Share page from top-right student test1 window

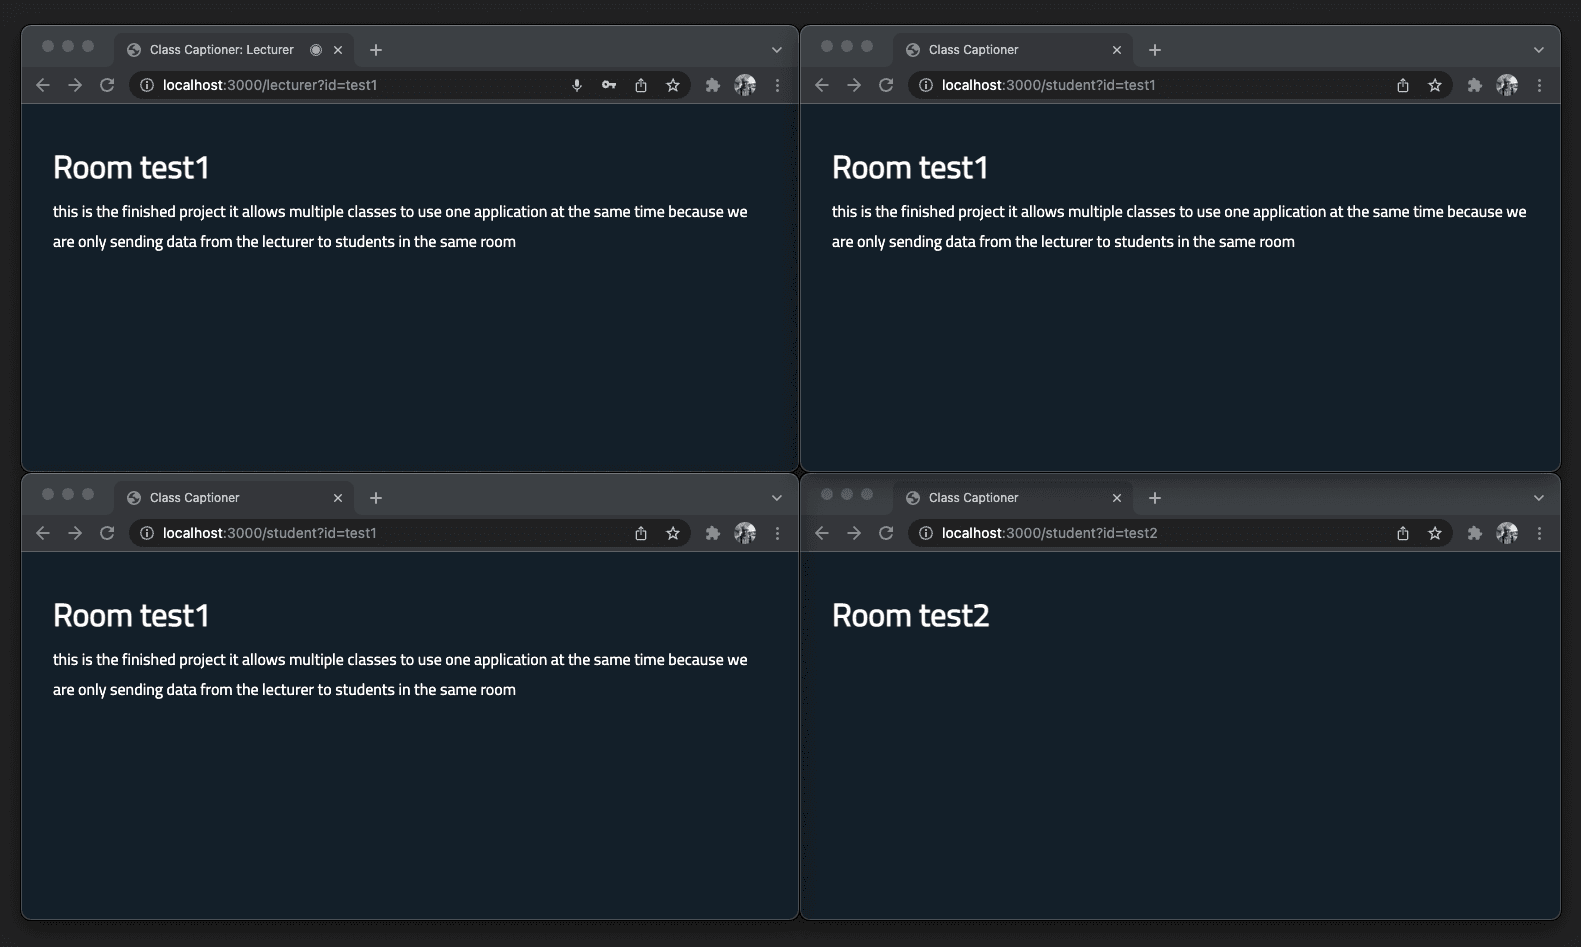coord(1403,85)
